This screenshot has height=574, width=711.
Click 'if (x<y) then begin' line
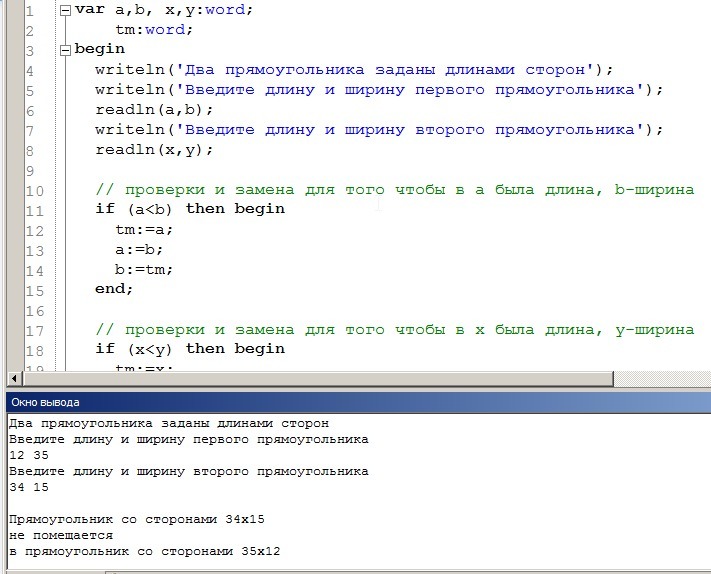(x=190, y=349)
